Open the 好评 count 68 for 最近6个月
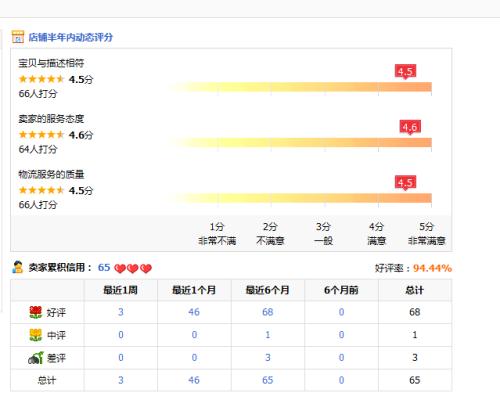500x400 pixels. pos(268,312)
